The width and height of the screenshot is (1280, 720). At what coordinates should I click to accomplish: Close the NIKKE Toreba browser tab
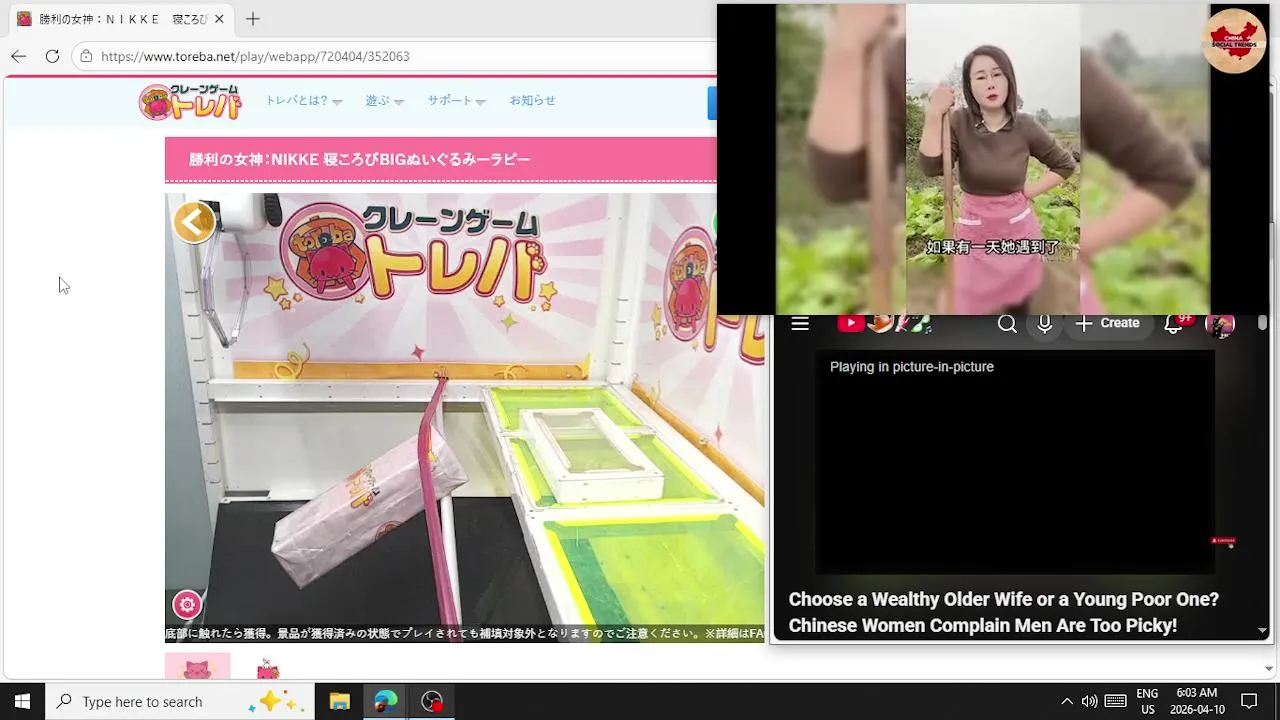coord(219,19)
